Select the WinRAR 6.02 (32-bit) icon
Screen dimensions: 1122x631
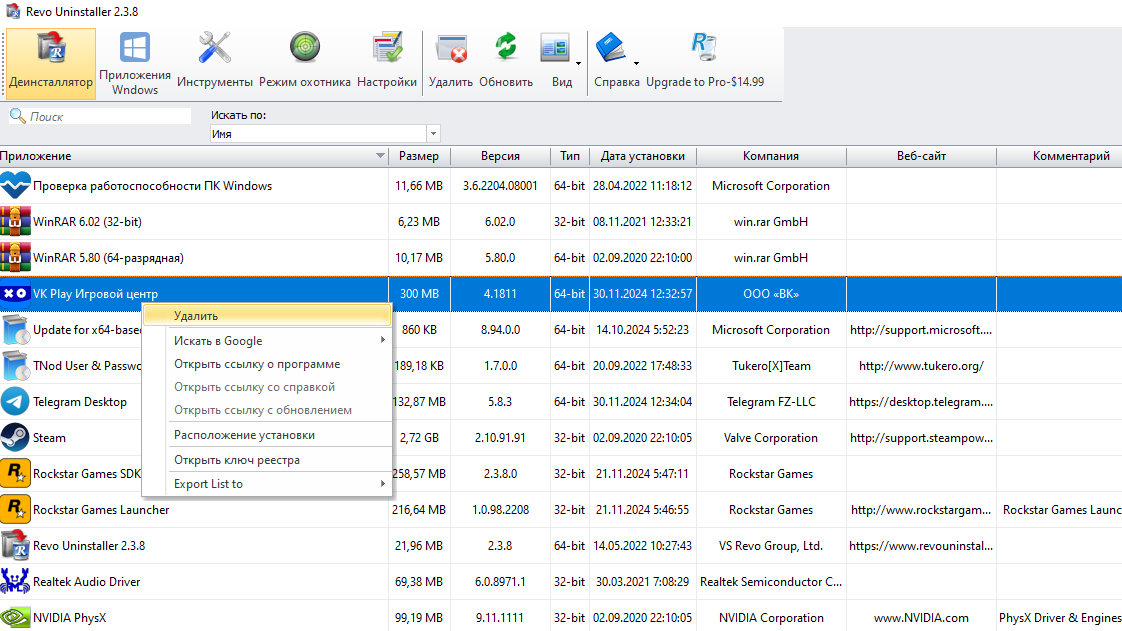pyautogui.click(x=15, y=222)
